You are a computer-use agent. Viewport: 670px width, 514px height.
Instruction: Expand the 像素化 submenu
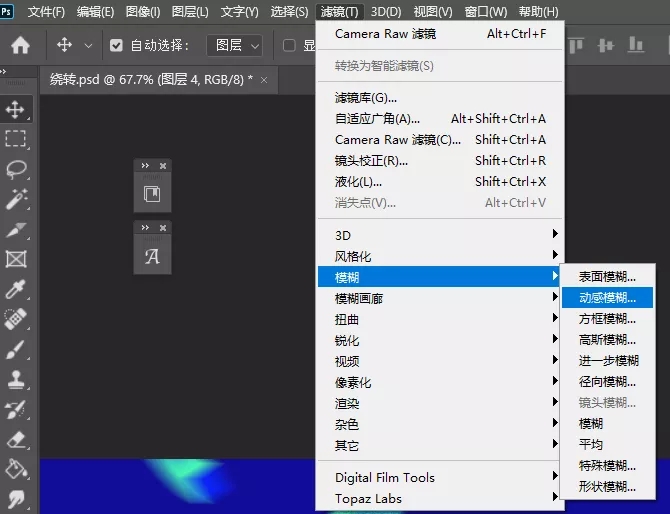(438, 382)
